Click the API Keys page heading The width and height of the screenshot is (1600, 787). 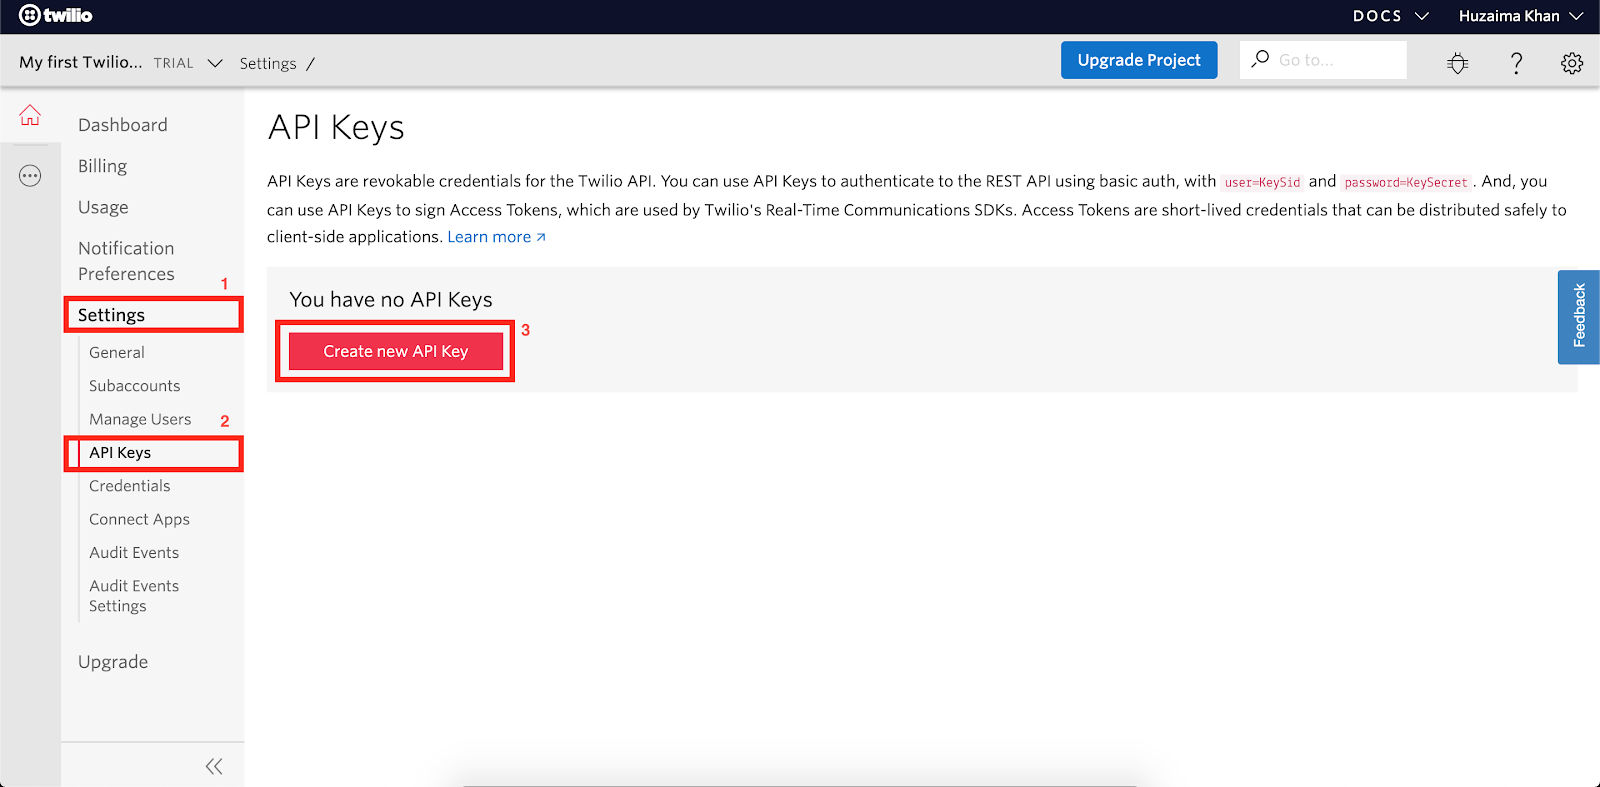[x=336, y=128]
